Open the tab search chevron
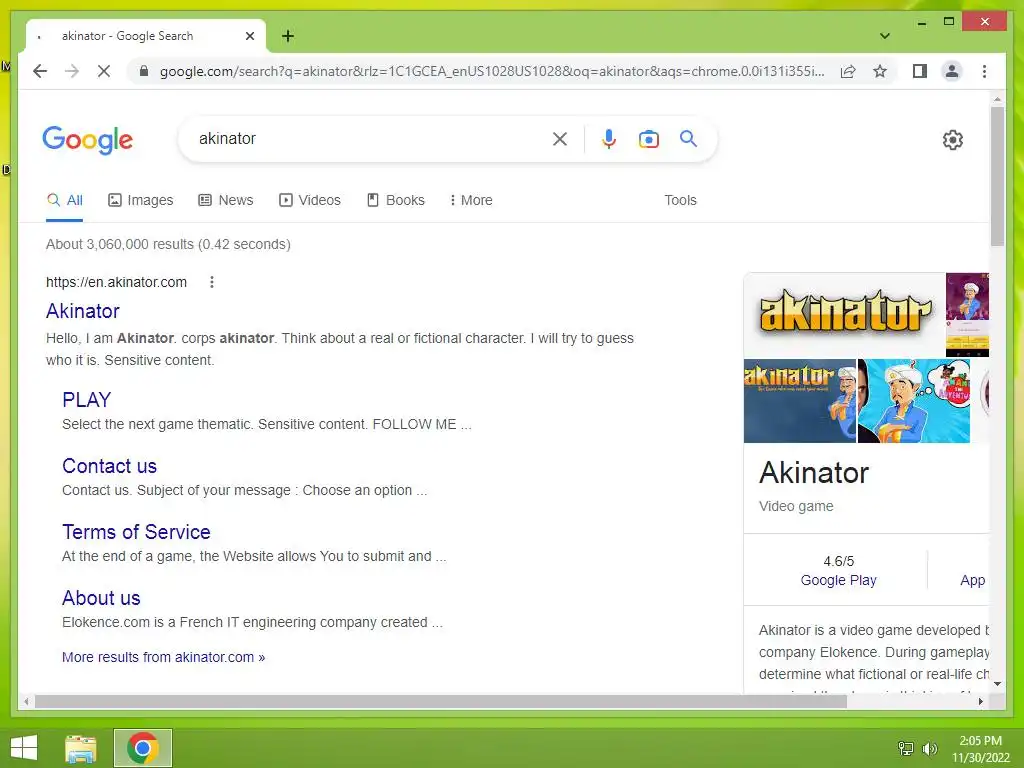 coord(884,36)
